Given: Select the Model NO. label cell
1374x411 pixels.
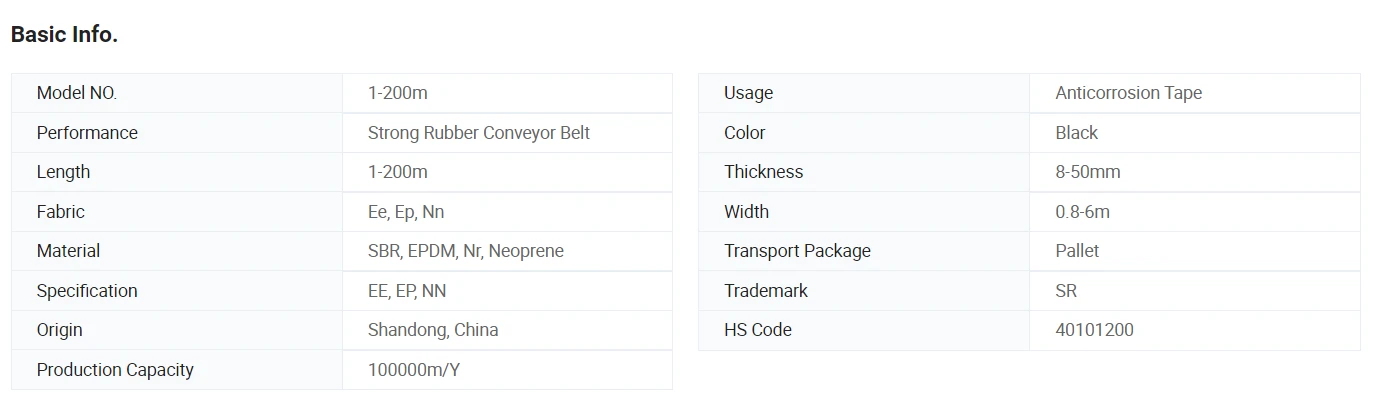Looking at the screenshot, I should (x=177, y=93).
